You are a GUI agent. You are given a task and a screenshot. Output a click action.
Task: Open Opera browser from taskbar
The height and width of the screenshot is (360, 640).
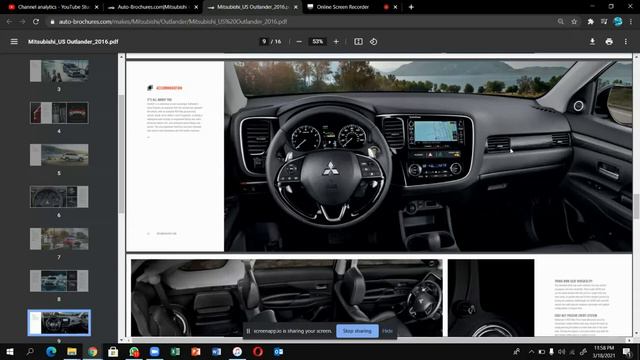(x=258, y=351)
